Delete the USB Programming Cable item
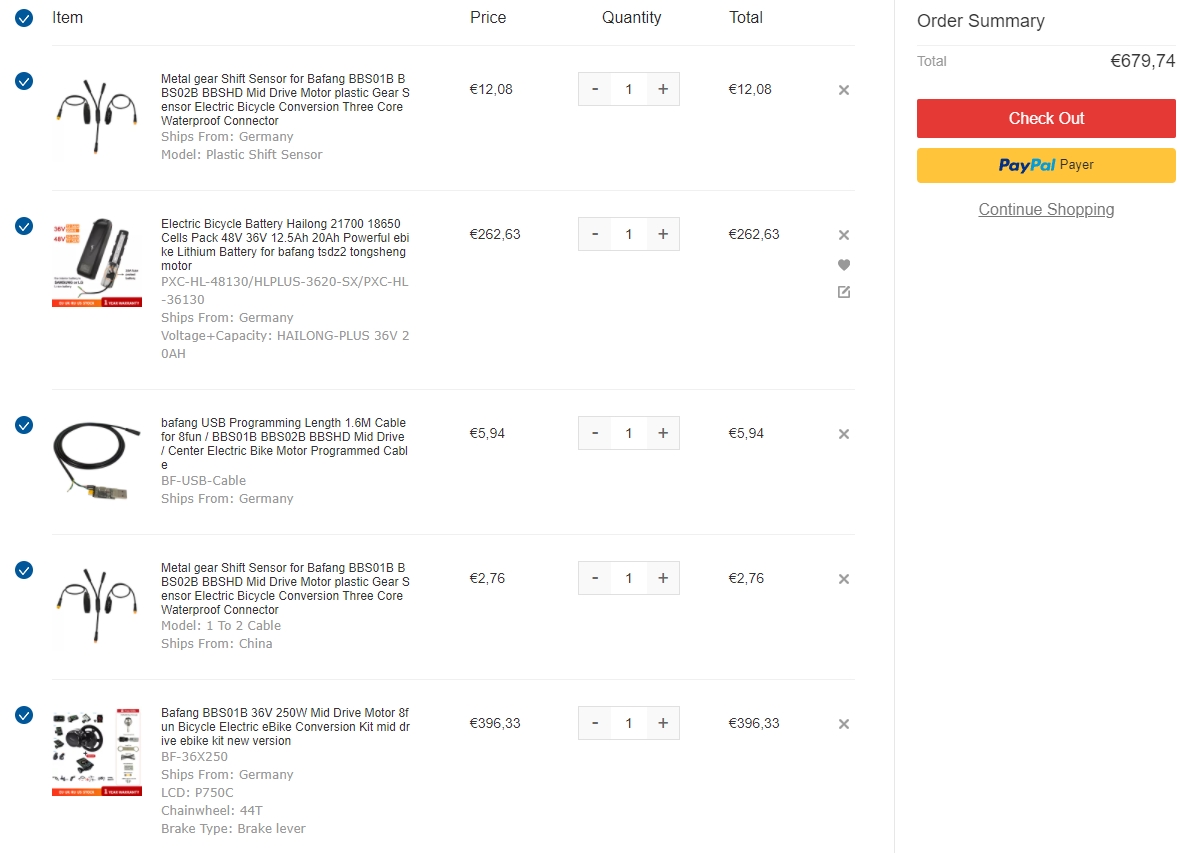 click(843, 434)
